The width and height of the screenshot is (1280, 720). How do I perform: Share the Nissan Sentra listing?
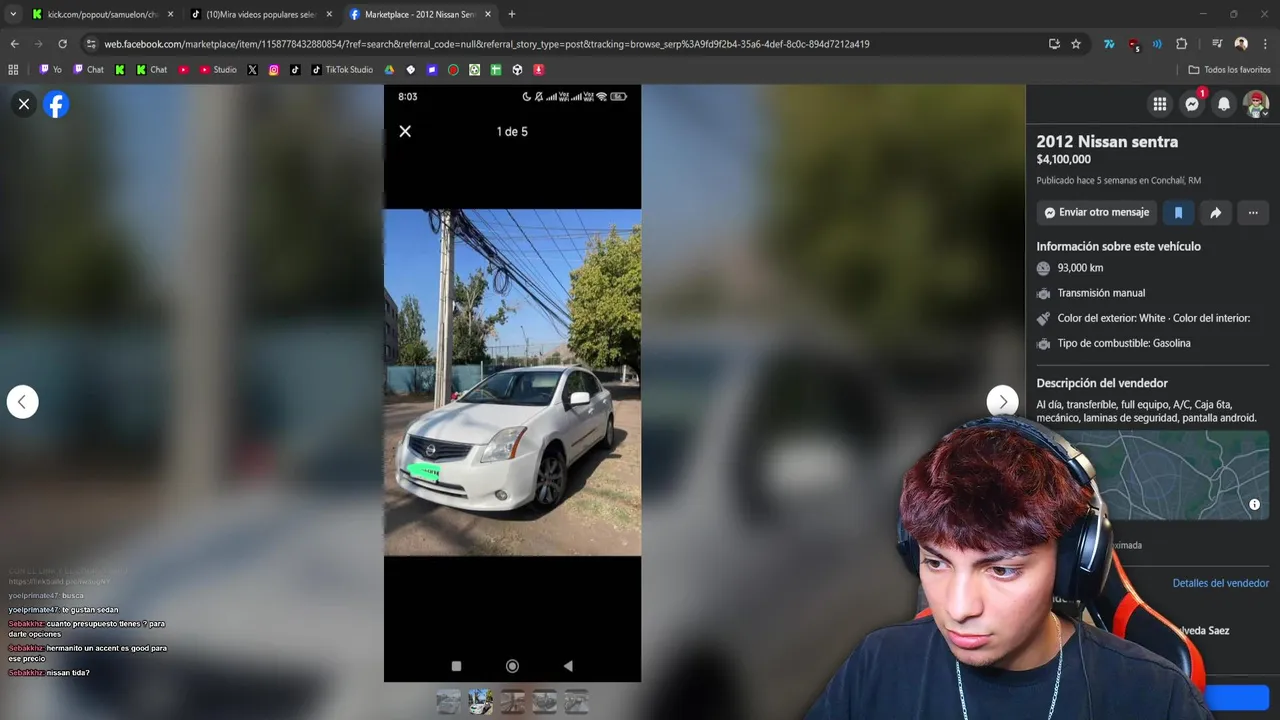[x=1215, y=212]
